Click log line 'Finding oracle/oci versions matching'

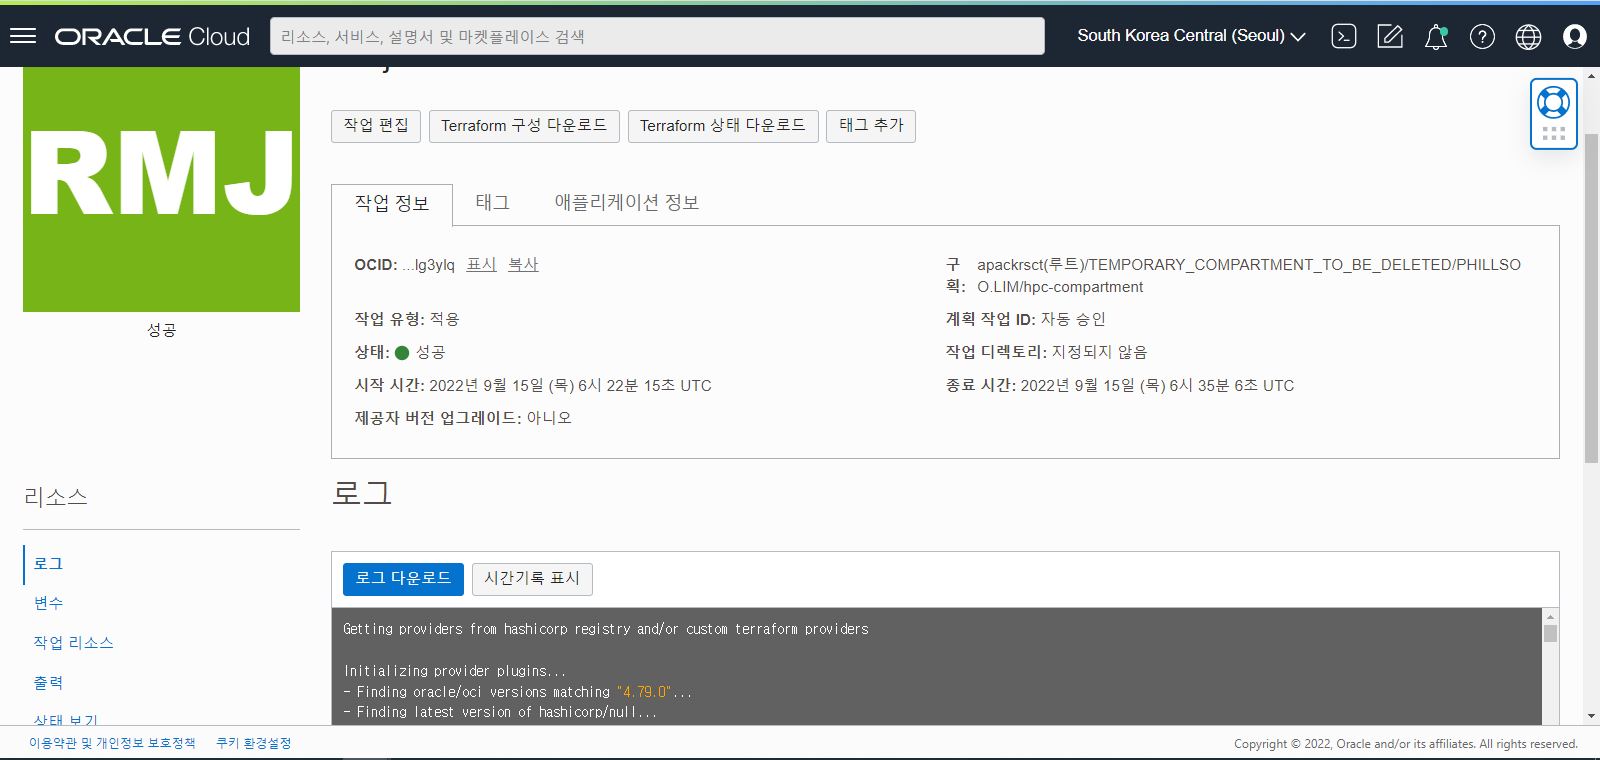point(517,692)
